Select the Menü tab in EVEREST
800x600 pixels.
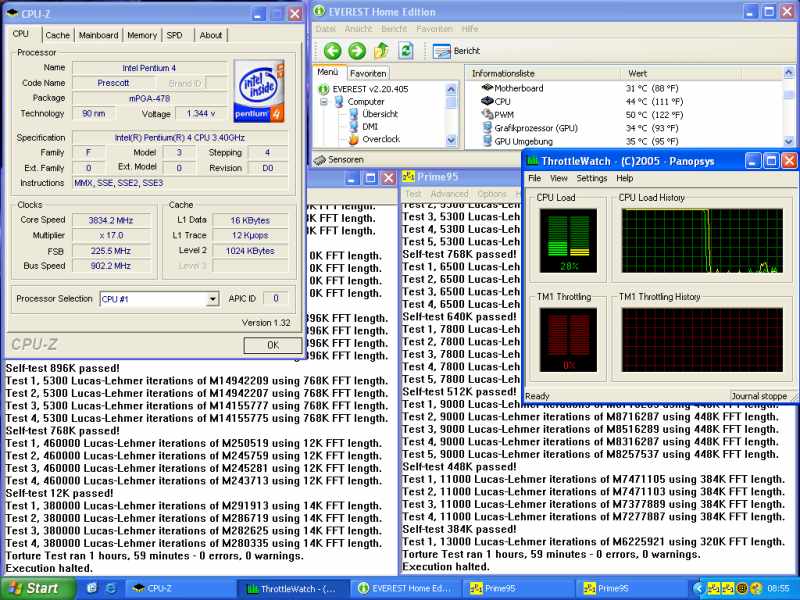click(x=328, y=72)
